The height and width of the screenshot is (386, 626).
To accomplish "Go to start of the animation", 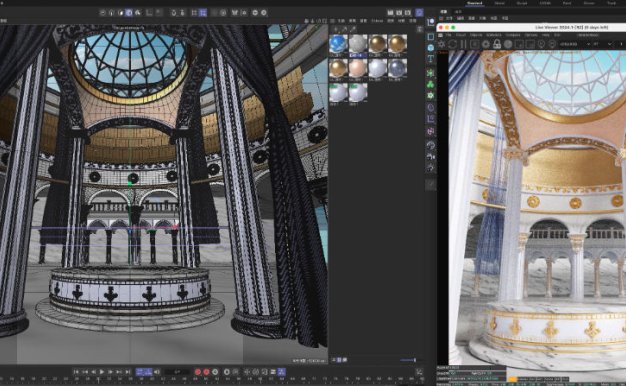I will 76,372.
